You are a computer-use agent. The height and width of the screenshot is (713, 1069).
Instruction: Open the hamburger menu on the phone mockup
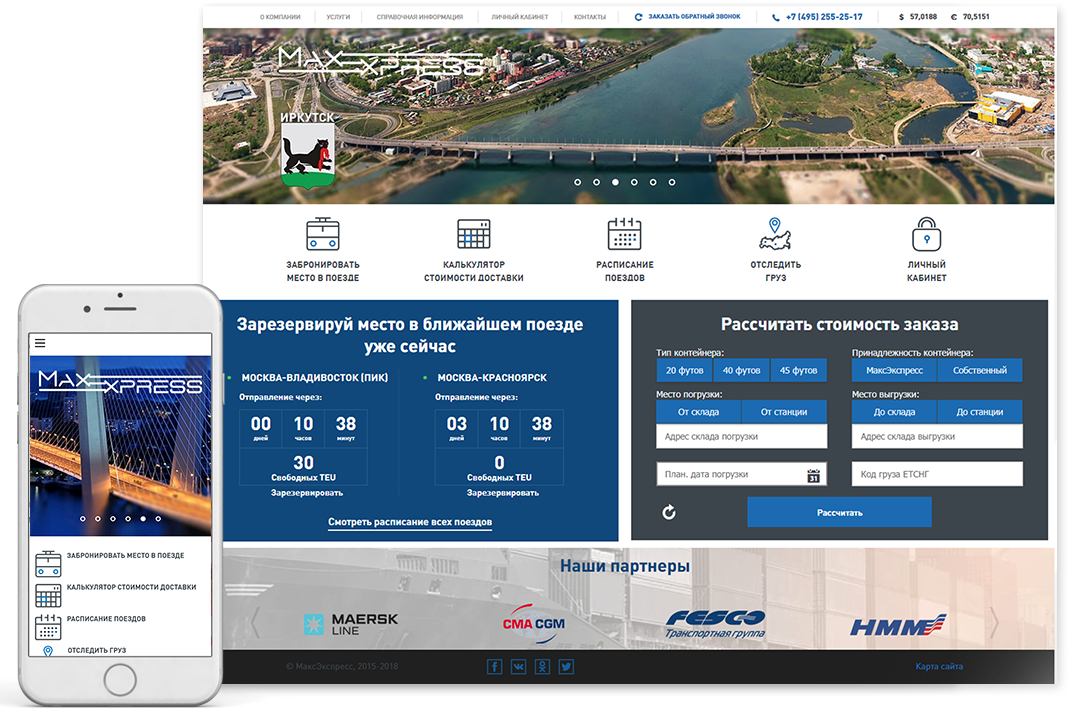click(40, 343)
